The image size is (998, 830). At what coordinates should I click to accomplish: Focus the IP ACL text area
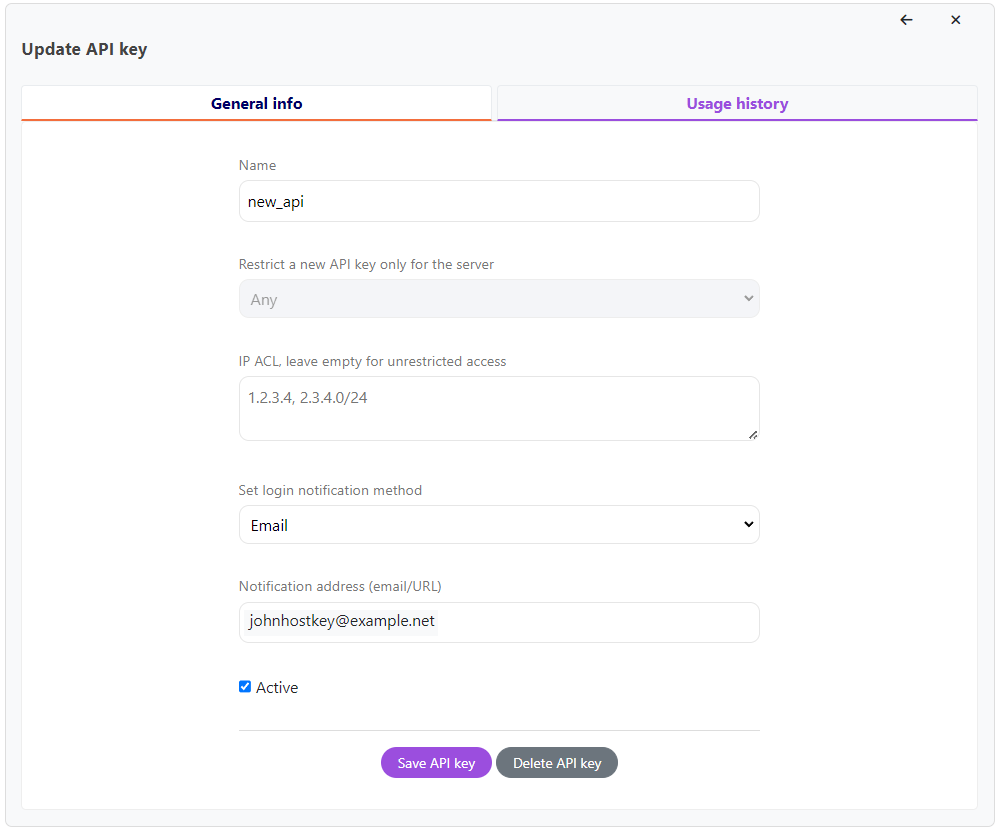[498, 408]
